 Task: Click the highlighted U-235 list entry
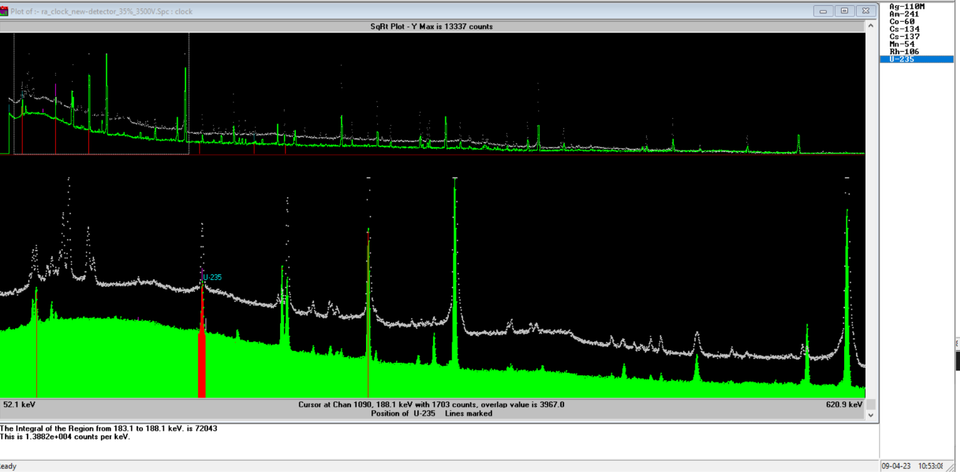(x=903, y=60)
